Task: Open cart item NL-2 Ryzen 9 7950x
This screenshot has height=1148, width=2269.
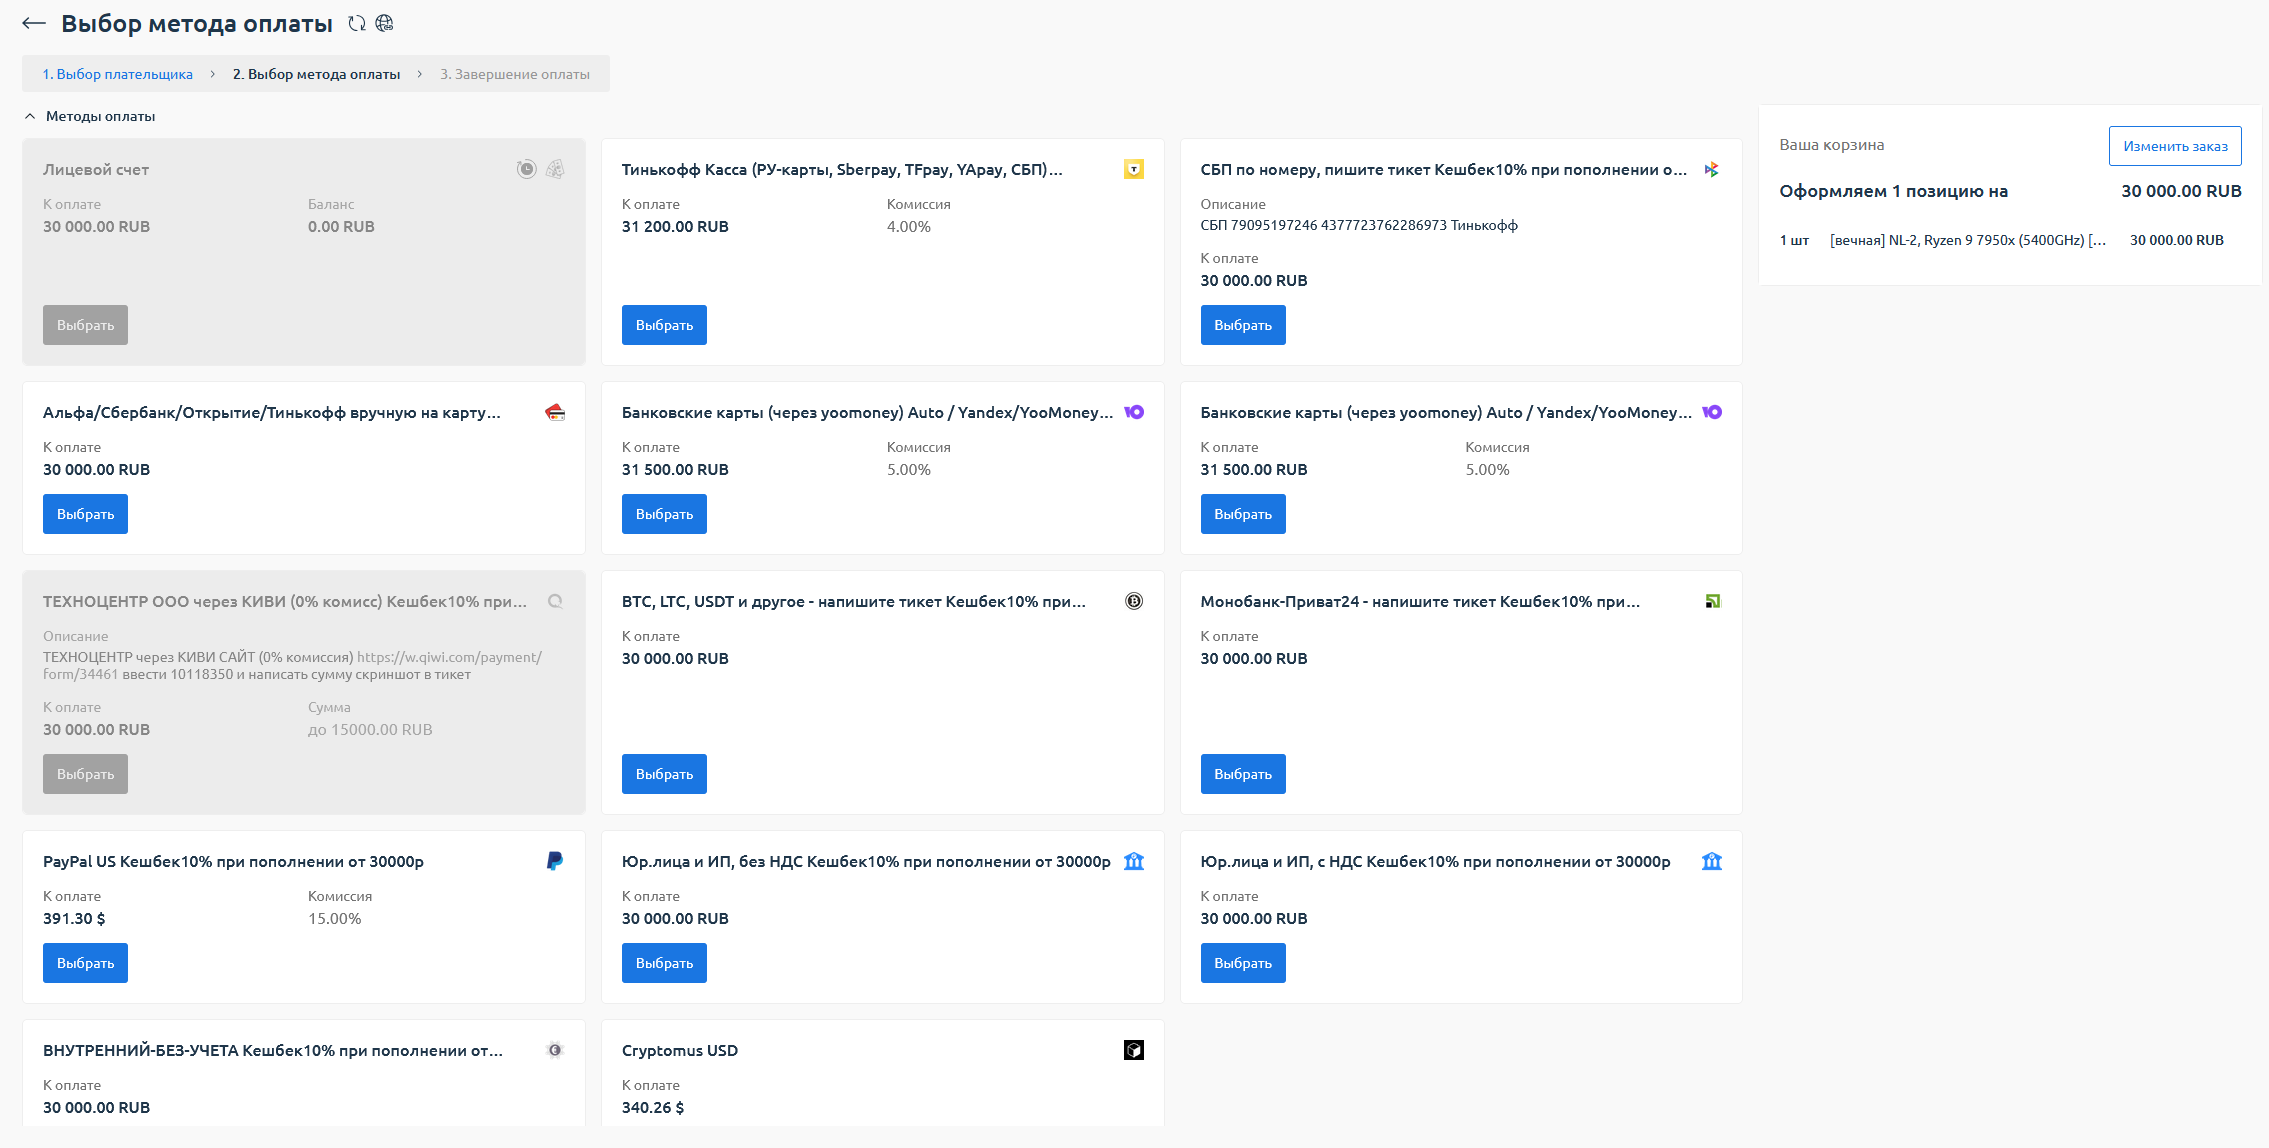Action: click(1968, 240)
